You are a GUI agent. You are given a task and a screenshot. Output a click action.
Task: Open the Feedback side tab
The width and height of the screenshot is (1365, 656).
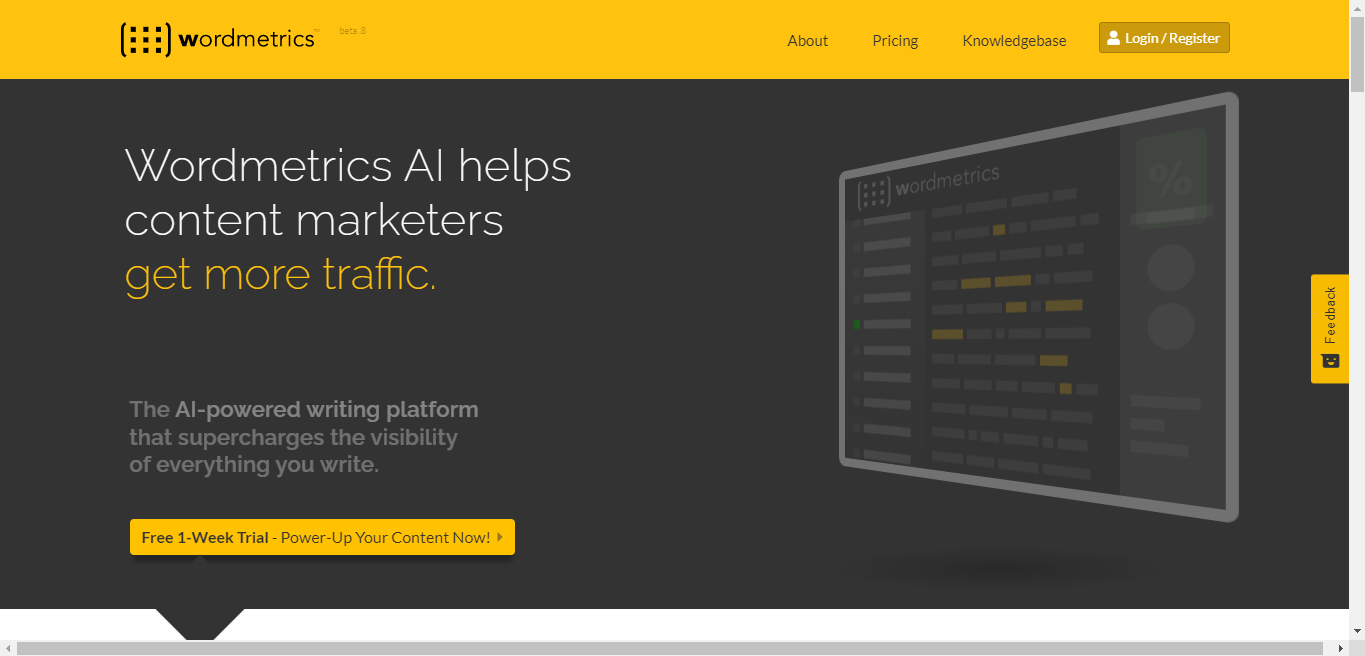pos(1330,329)
